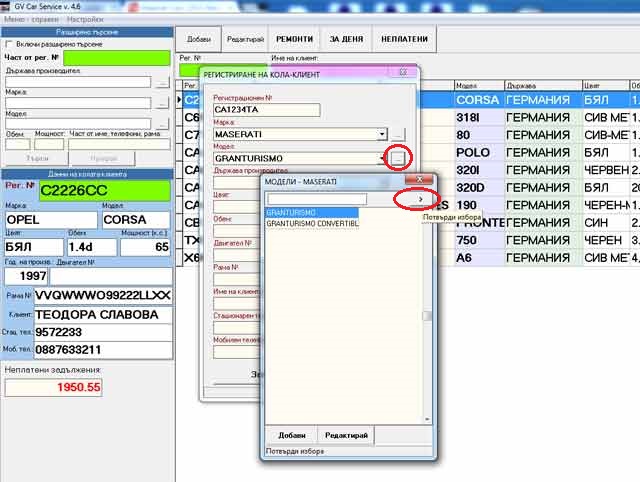The image size is (640, 482).
Task: Close the Models - MASERATI dialog
Action: point(419,179)
